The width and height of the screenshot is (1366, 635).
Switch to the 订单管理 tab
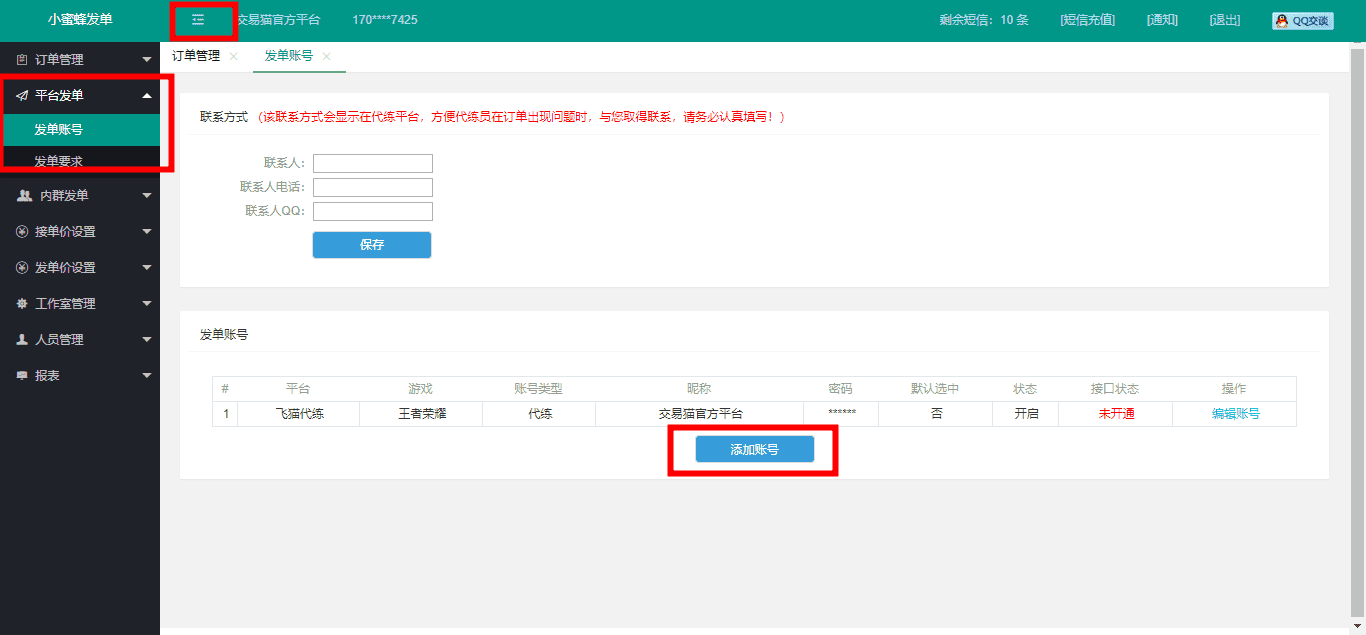(196, 57)
